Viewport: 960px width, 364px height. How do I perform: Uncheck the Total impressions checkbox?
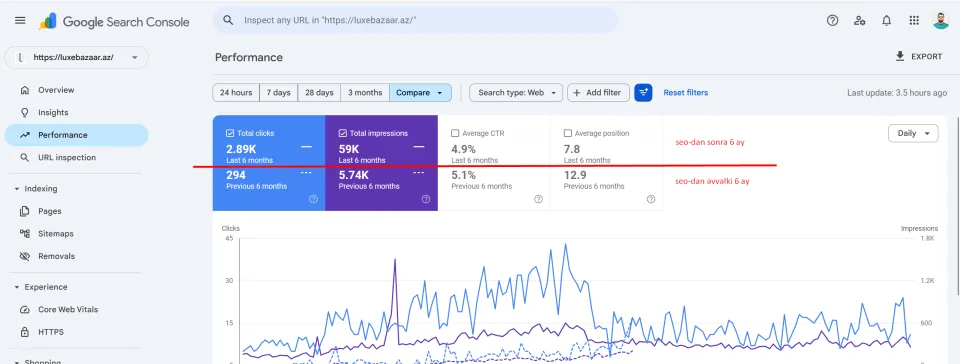pyautogui.click(x=343, y=133)
